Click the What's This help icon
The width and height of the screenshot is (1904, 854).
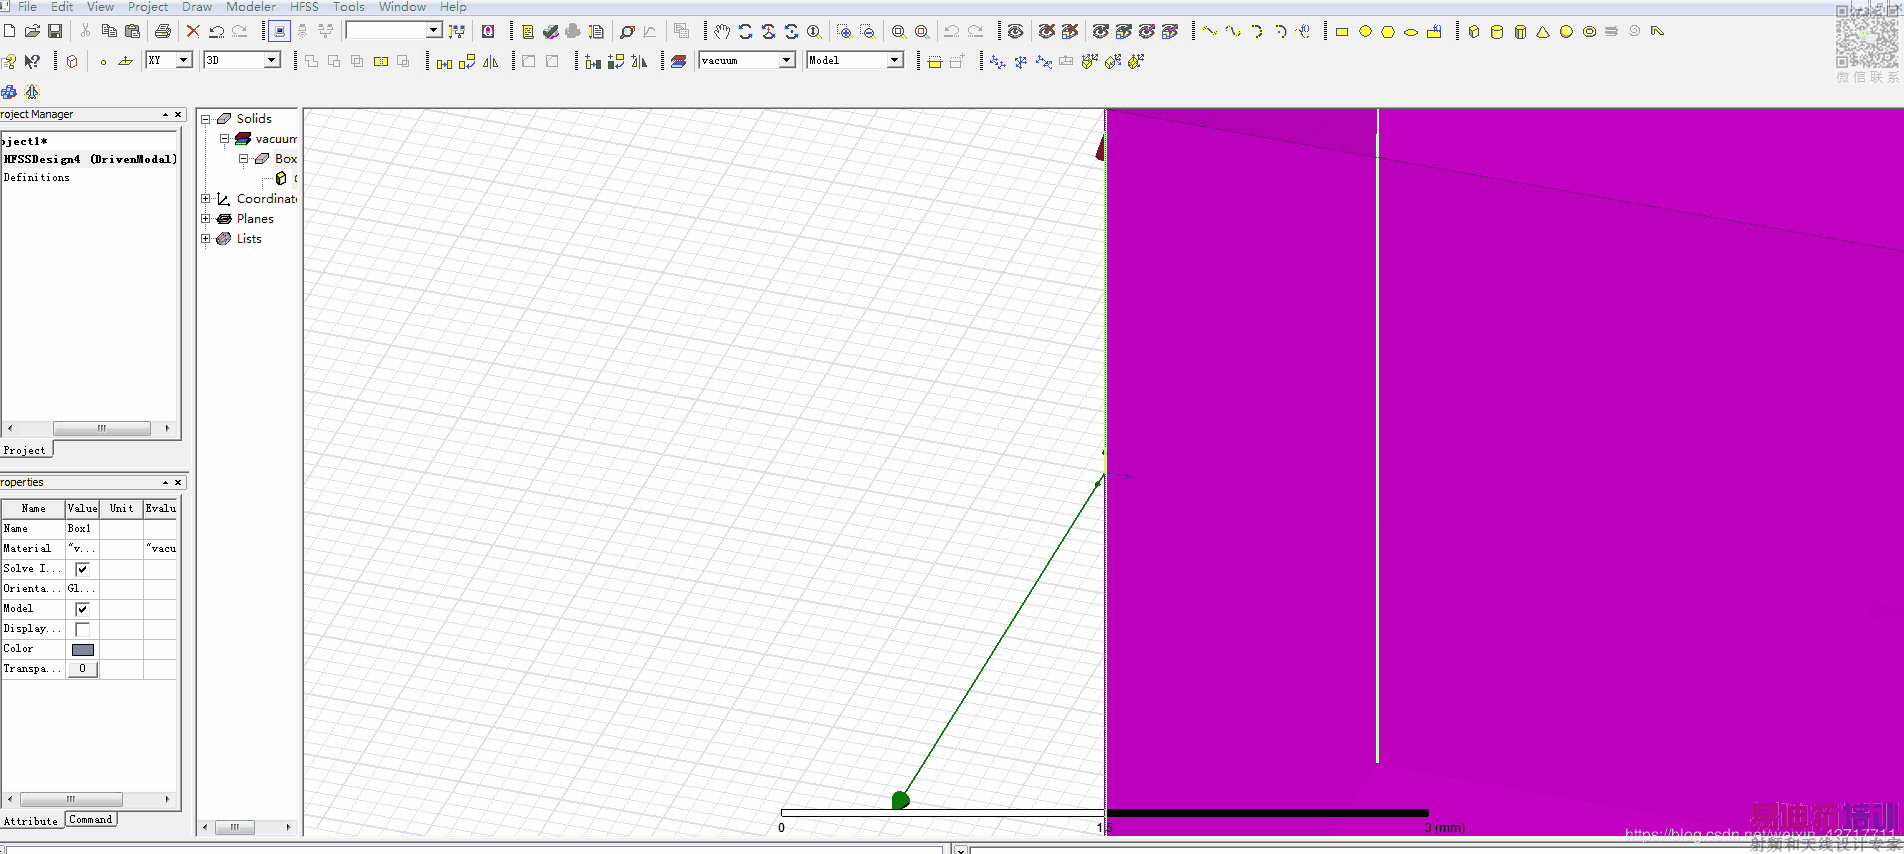pyautogui.click(x=32, y=62)
